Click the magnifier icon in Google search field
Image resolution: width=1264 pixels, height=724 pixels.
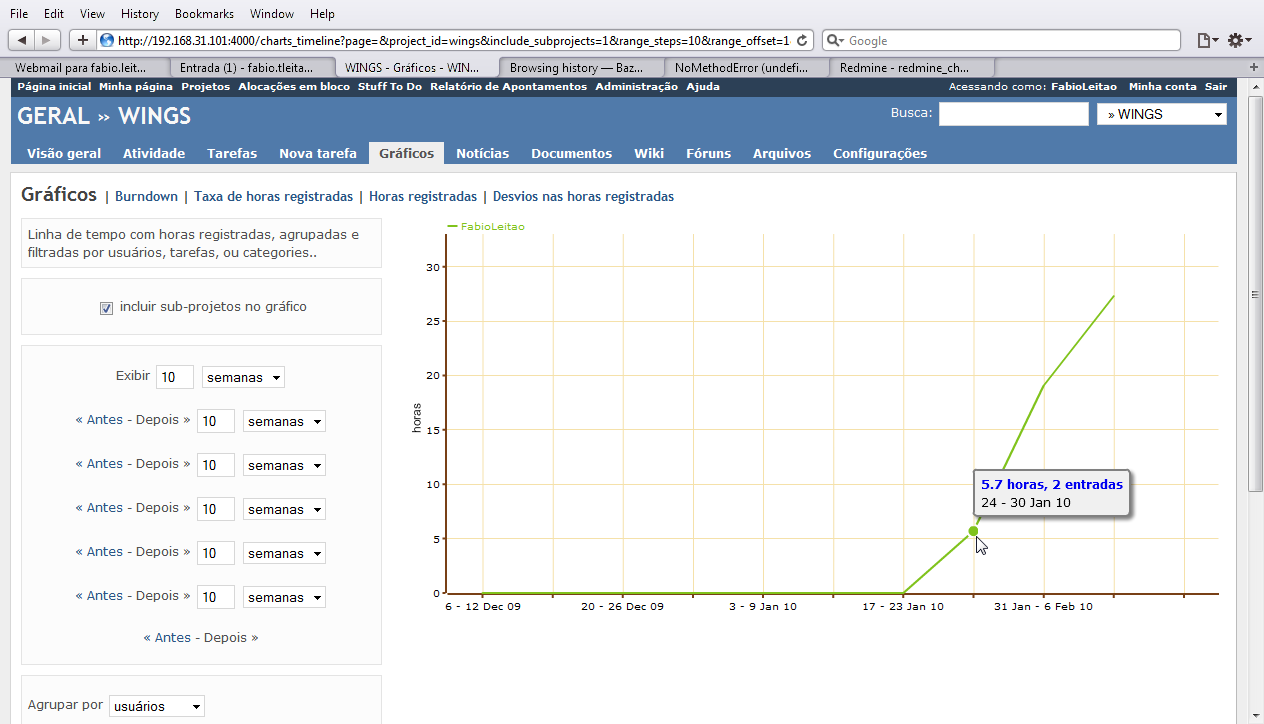point(834,41)
